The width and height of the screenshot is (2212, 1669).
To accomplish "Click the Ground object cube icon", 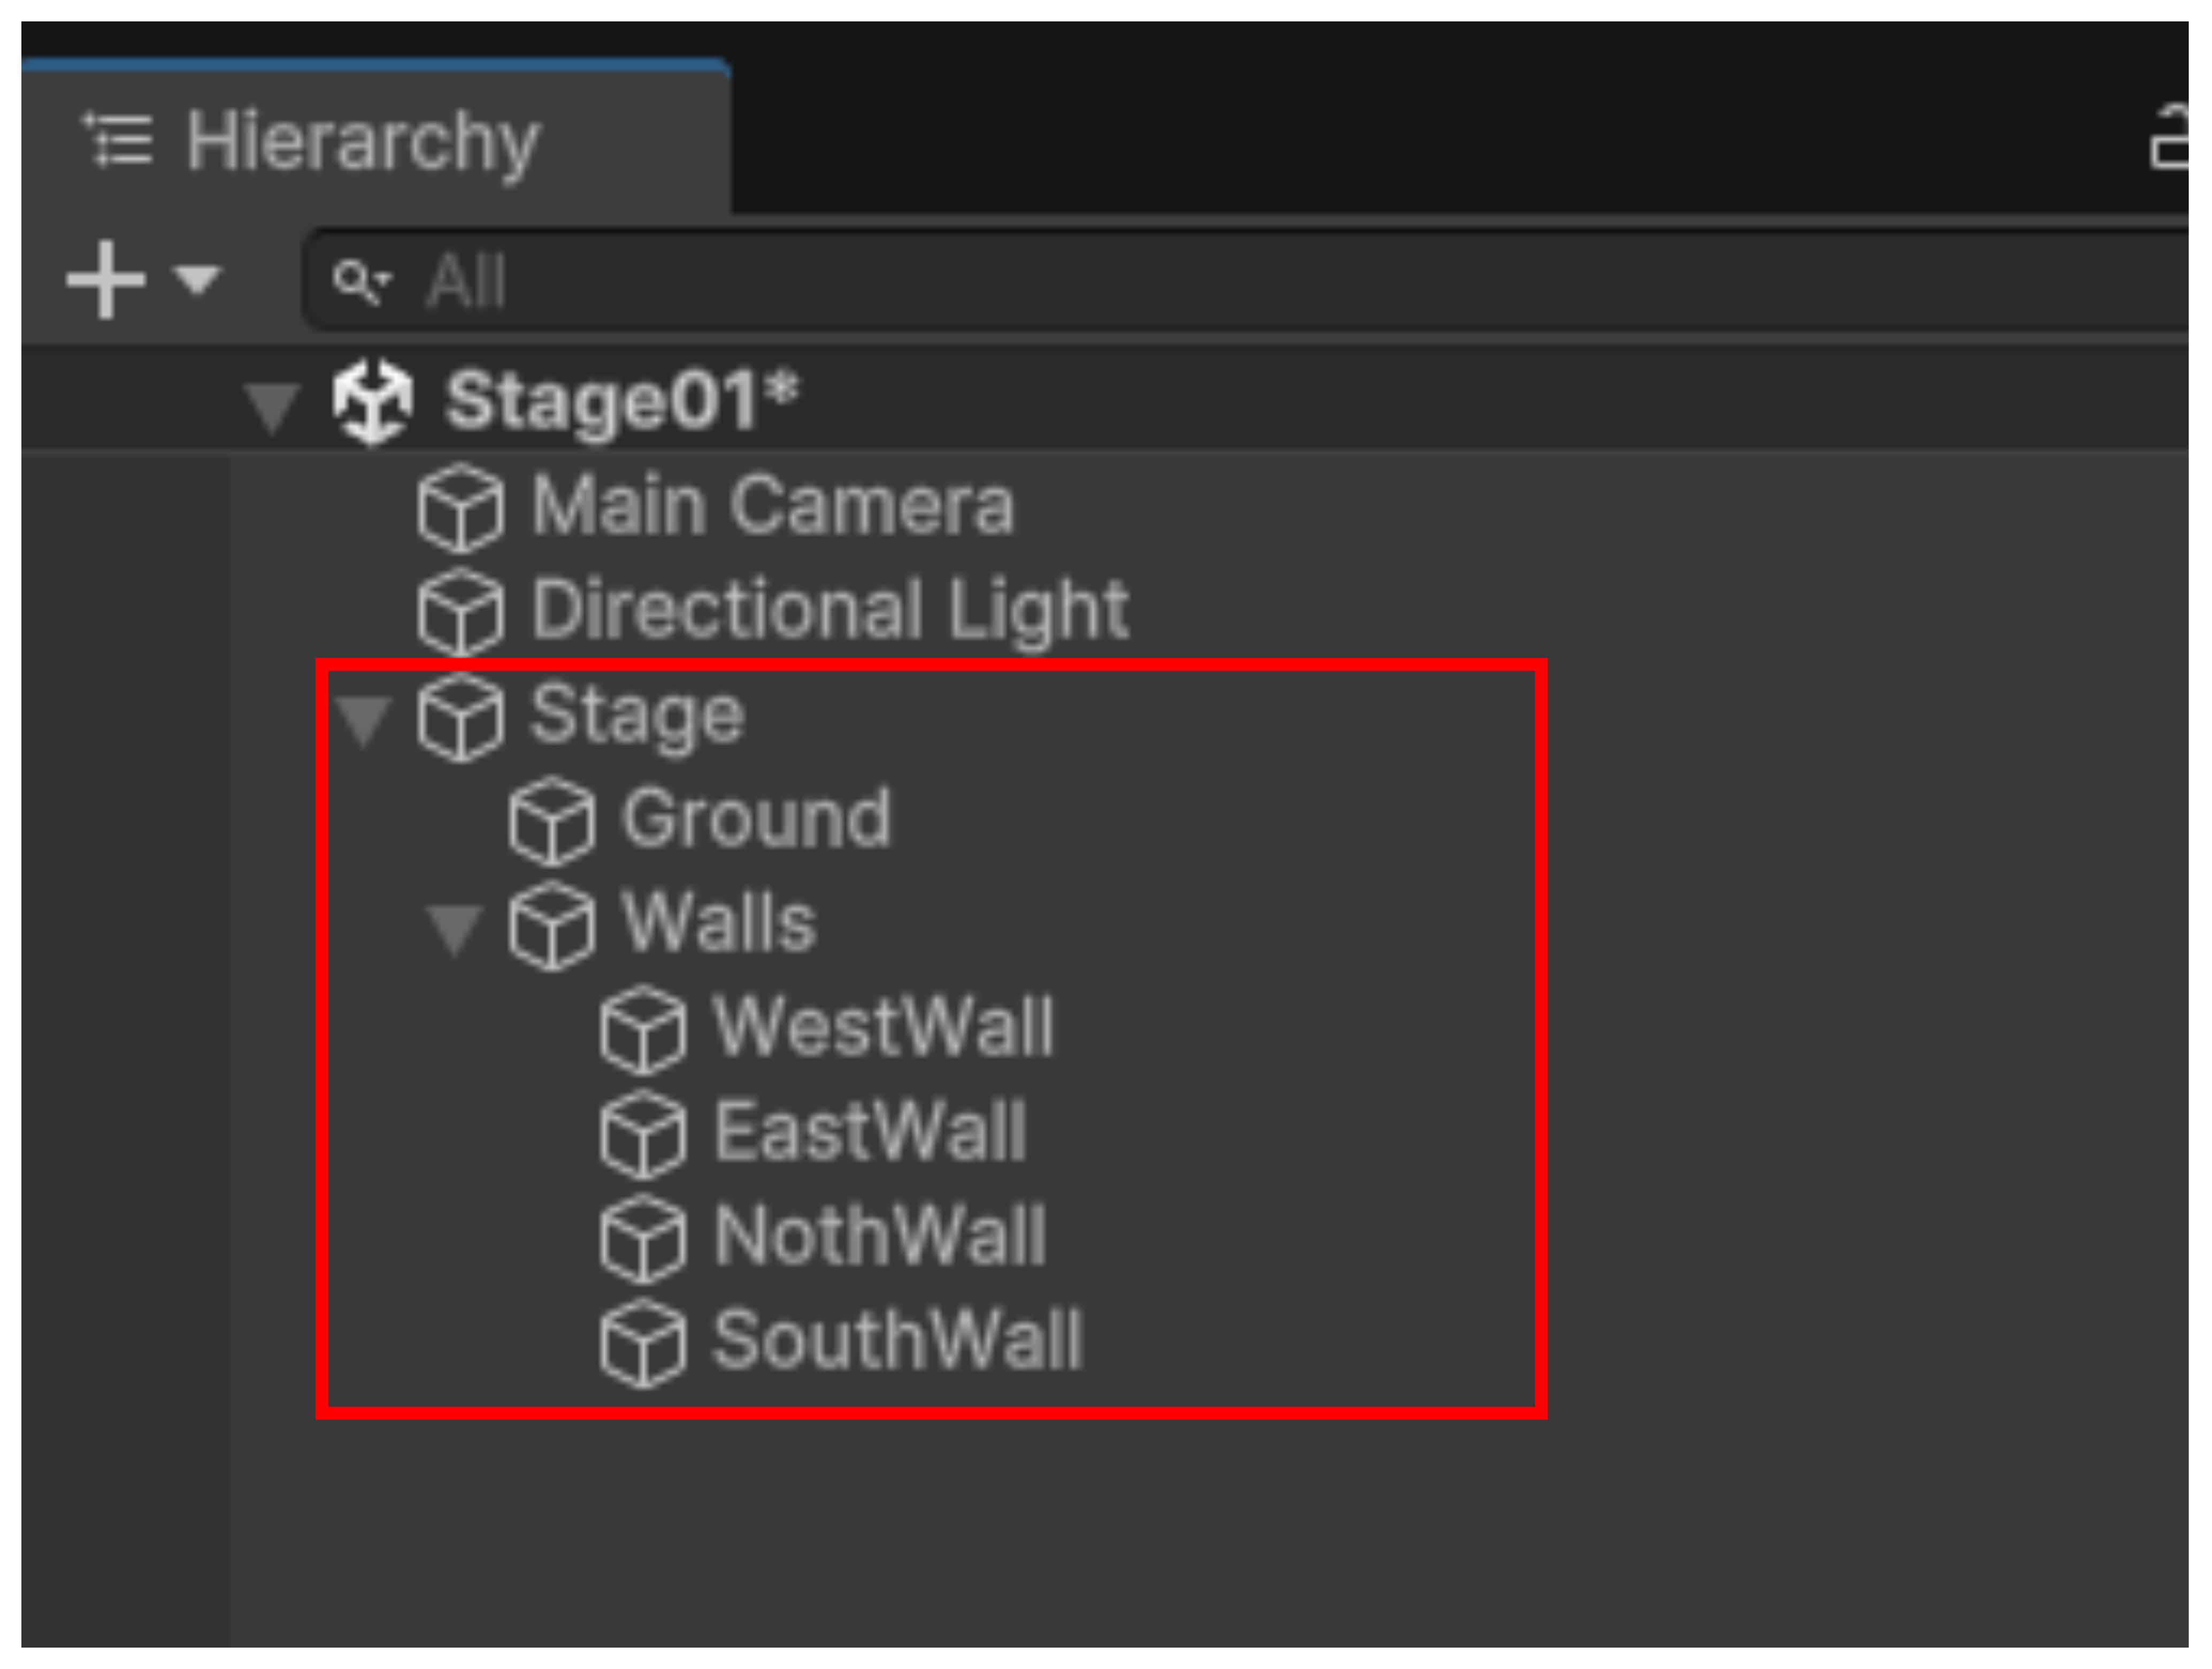I will [x=551, y=821].
